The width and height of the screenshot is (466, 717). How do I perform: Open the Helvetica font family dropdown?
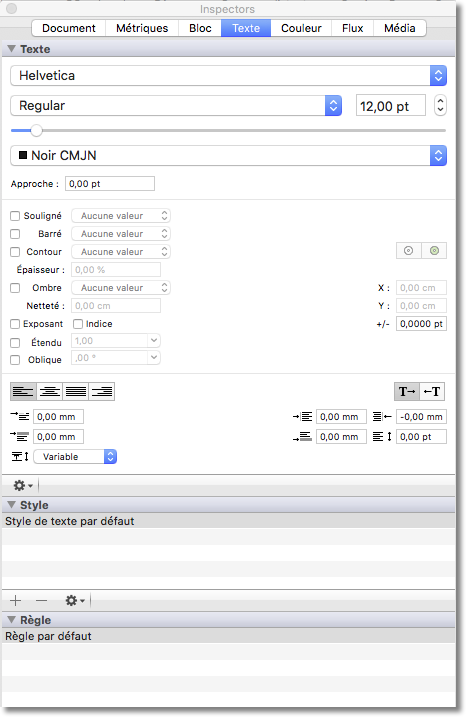tap(228, 75)
